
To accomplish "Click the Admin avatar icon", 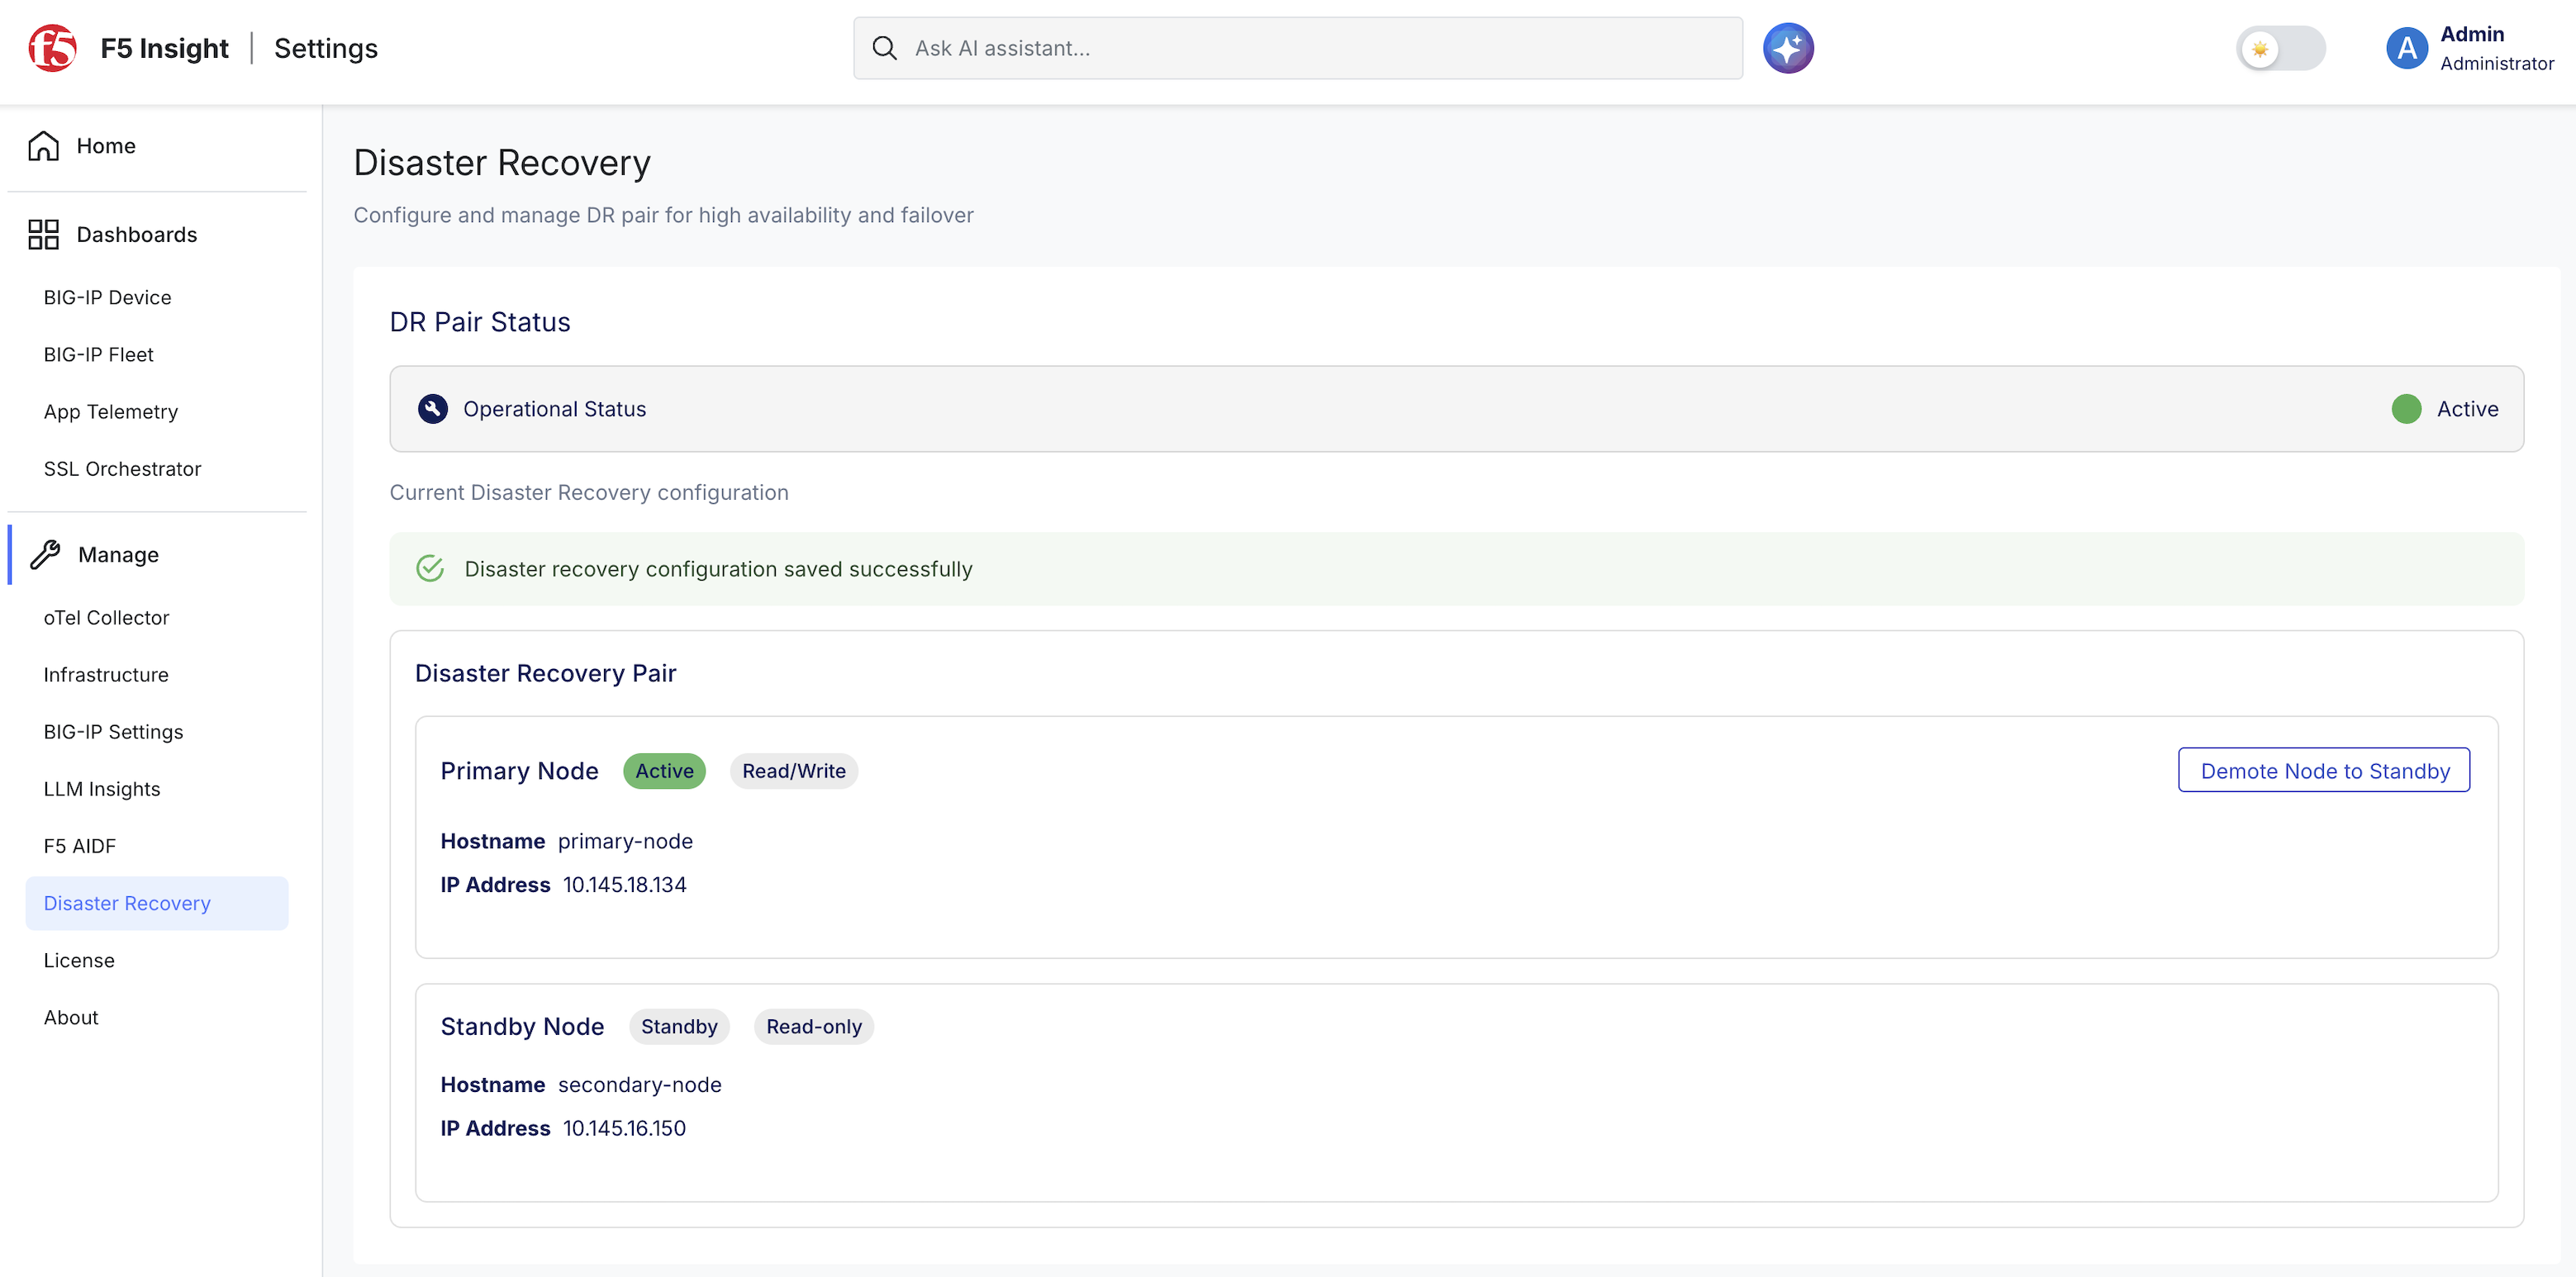I will click(x=2406, y=48).
